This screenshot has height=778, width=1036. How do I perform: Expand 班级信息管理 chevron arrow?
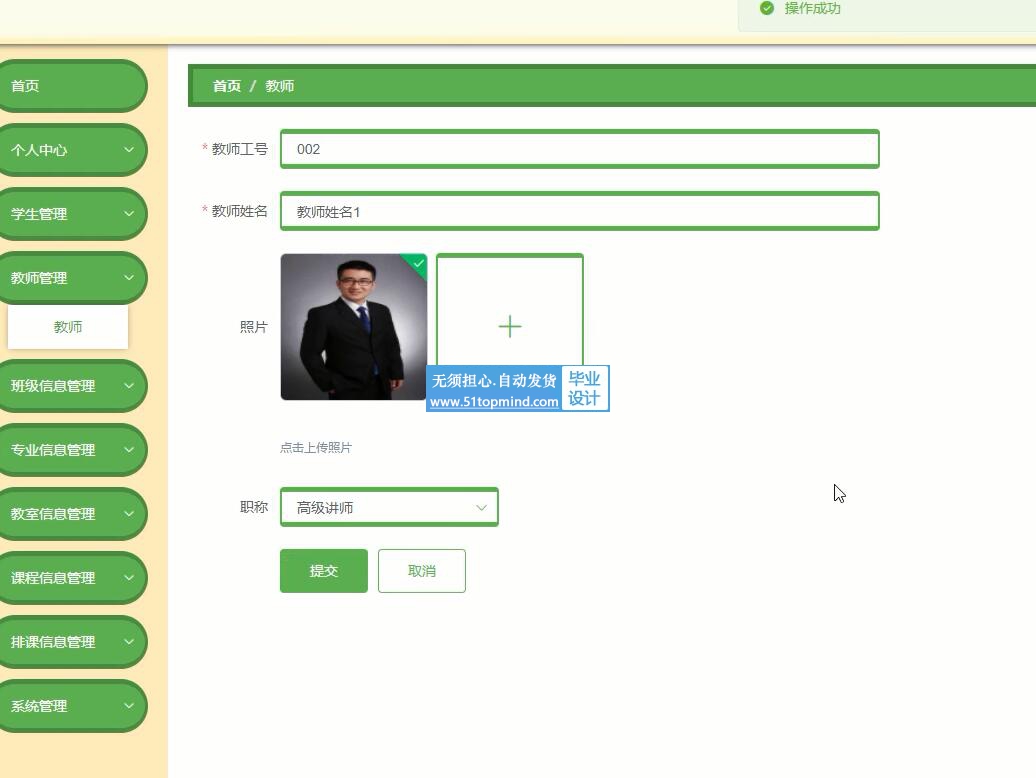[x=129, y=386]
